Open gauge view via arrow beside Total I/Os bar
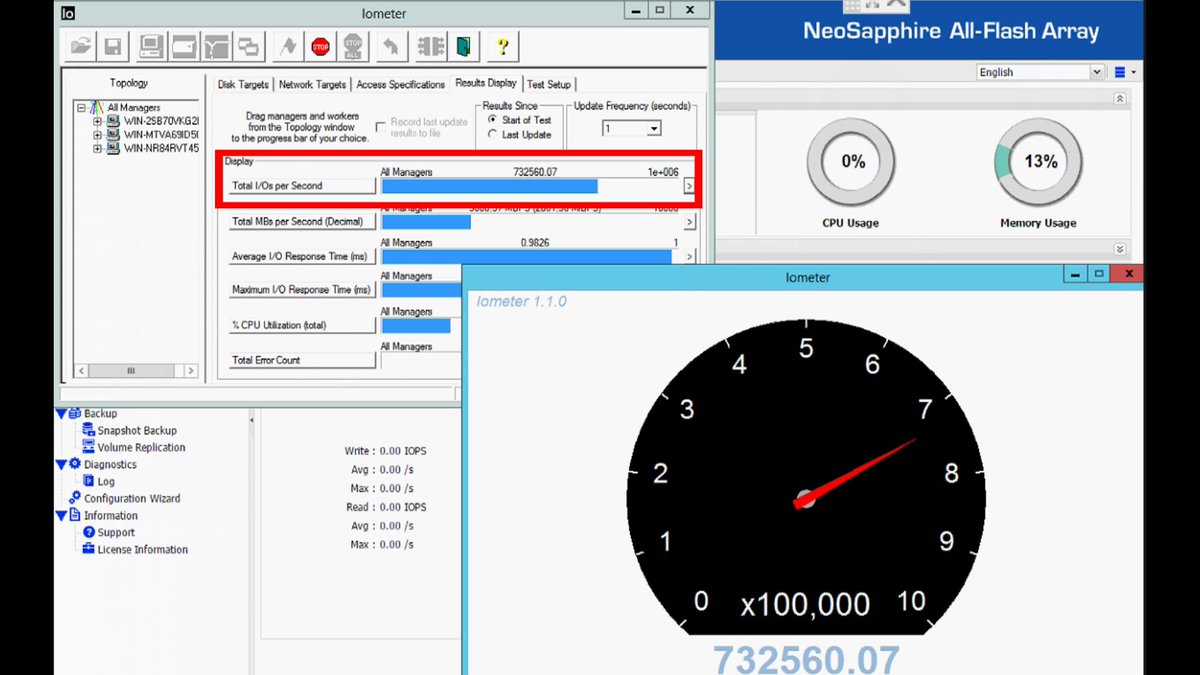This screenshot has height=675, width=1200. (x=689, y=186)
